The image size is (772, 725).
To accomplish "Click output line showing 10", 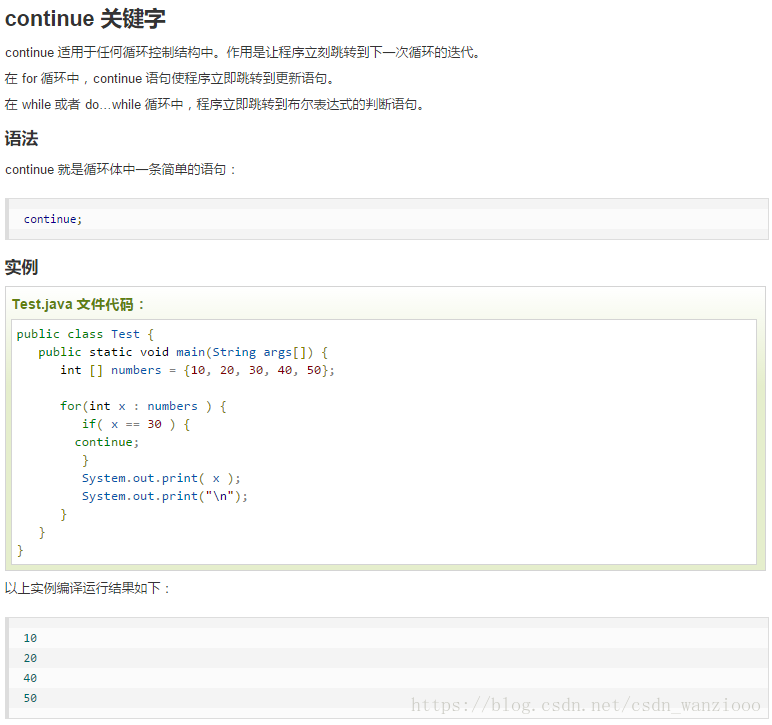I will [x=30, y=638].
